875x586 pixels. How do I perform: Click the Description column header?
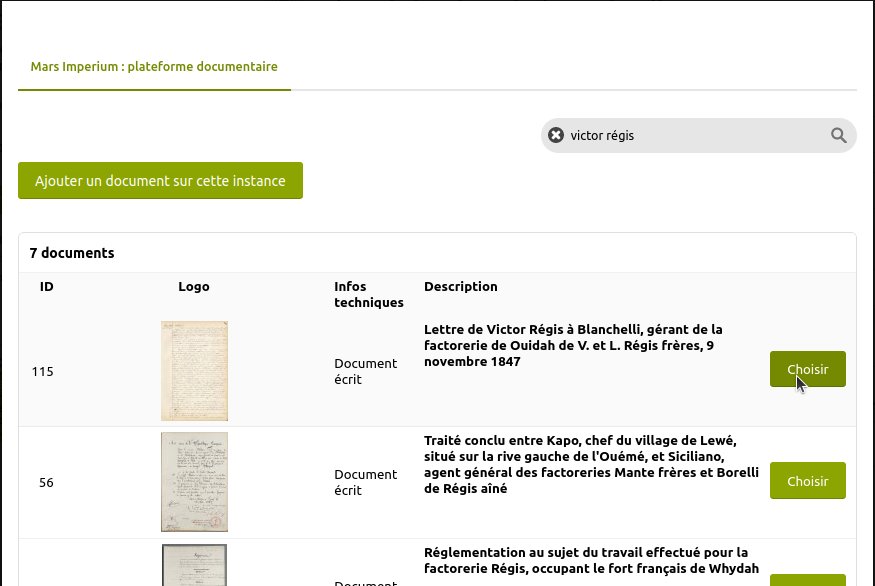460,287
